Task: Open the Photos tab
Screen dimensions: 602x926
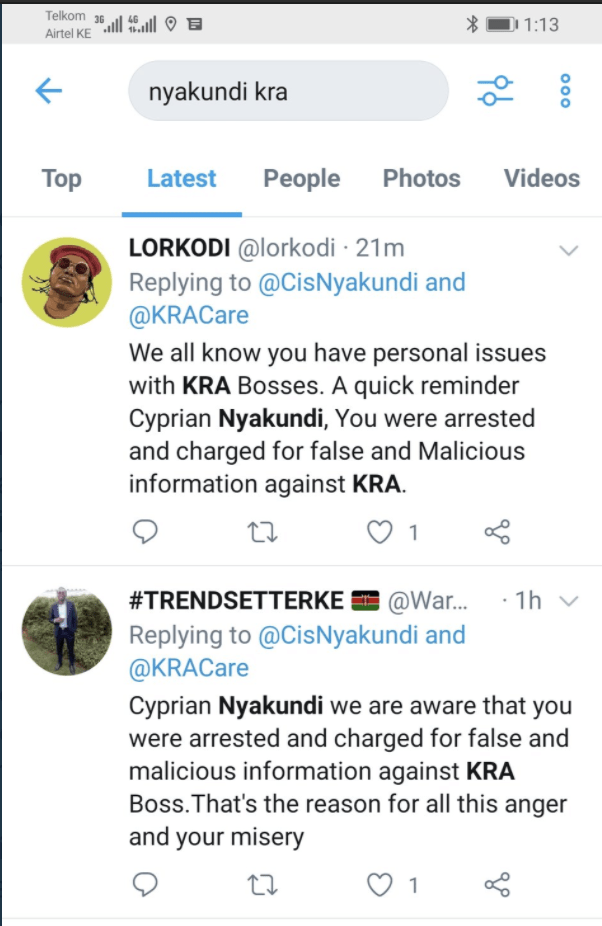Action: point(421,179)
